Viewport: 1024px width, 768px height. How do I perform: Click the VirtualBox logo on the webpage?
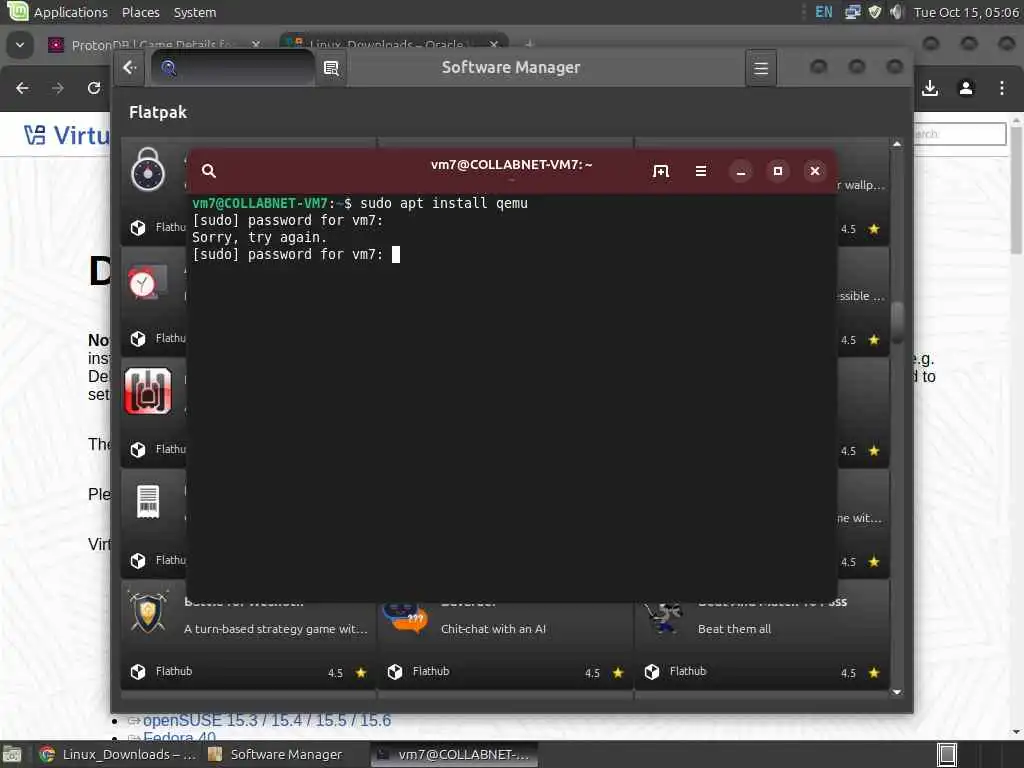[x=67, y=135]
